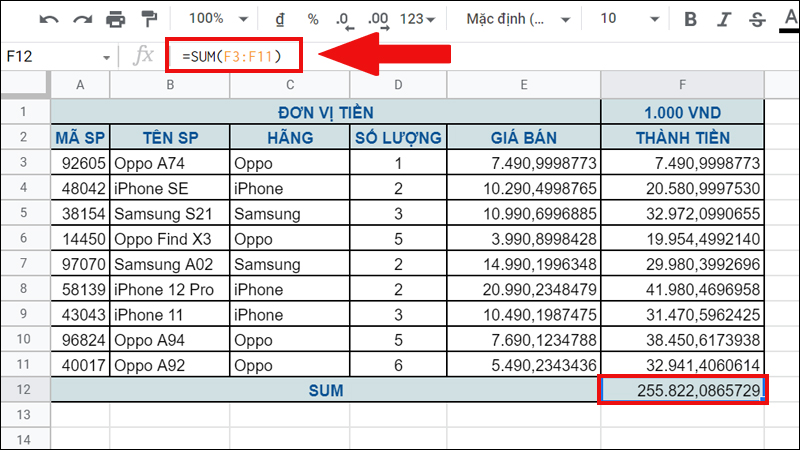Click the Undo icon

point(49,19)
